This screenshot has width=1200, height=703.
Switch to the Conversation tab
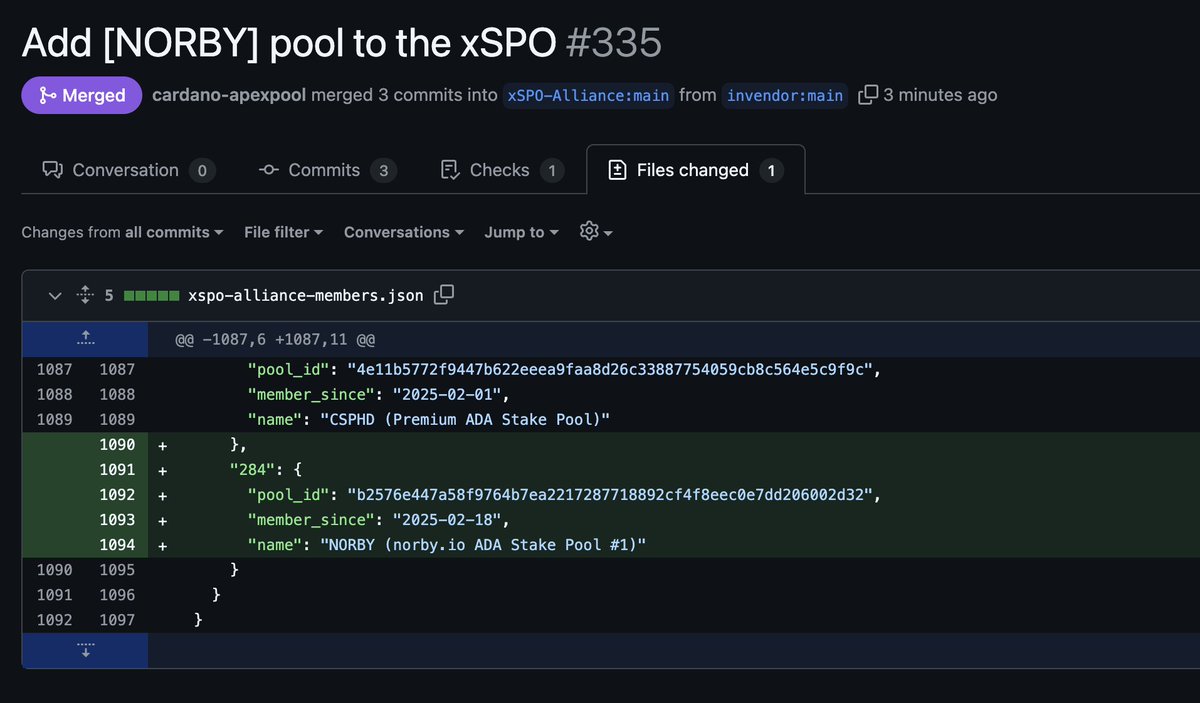coord(128,170)
